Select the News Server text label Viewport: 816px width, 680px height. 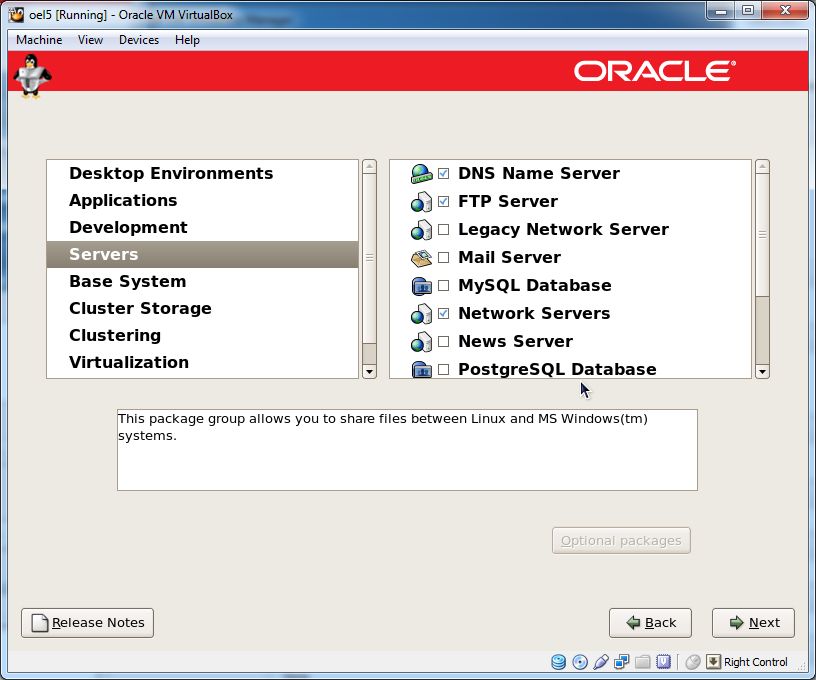(515, 341)
